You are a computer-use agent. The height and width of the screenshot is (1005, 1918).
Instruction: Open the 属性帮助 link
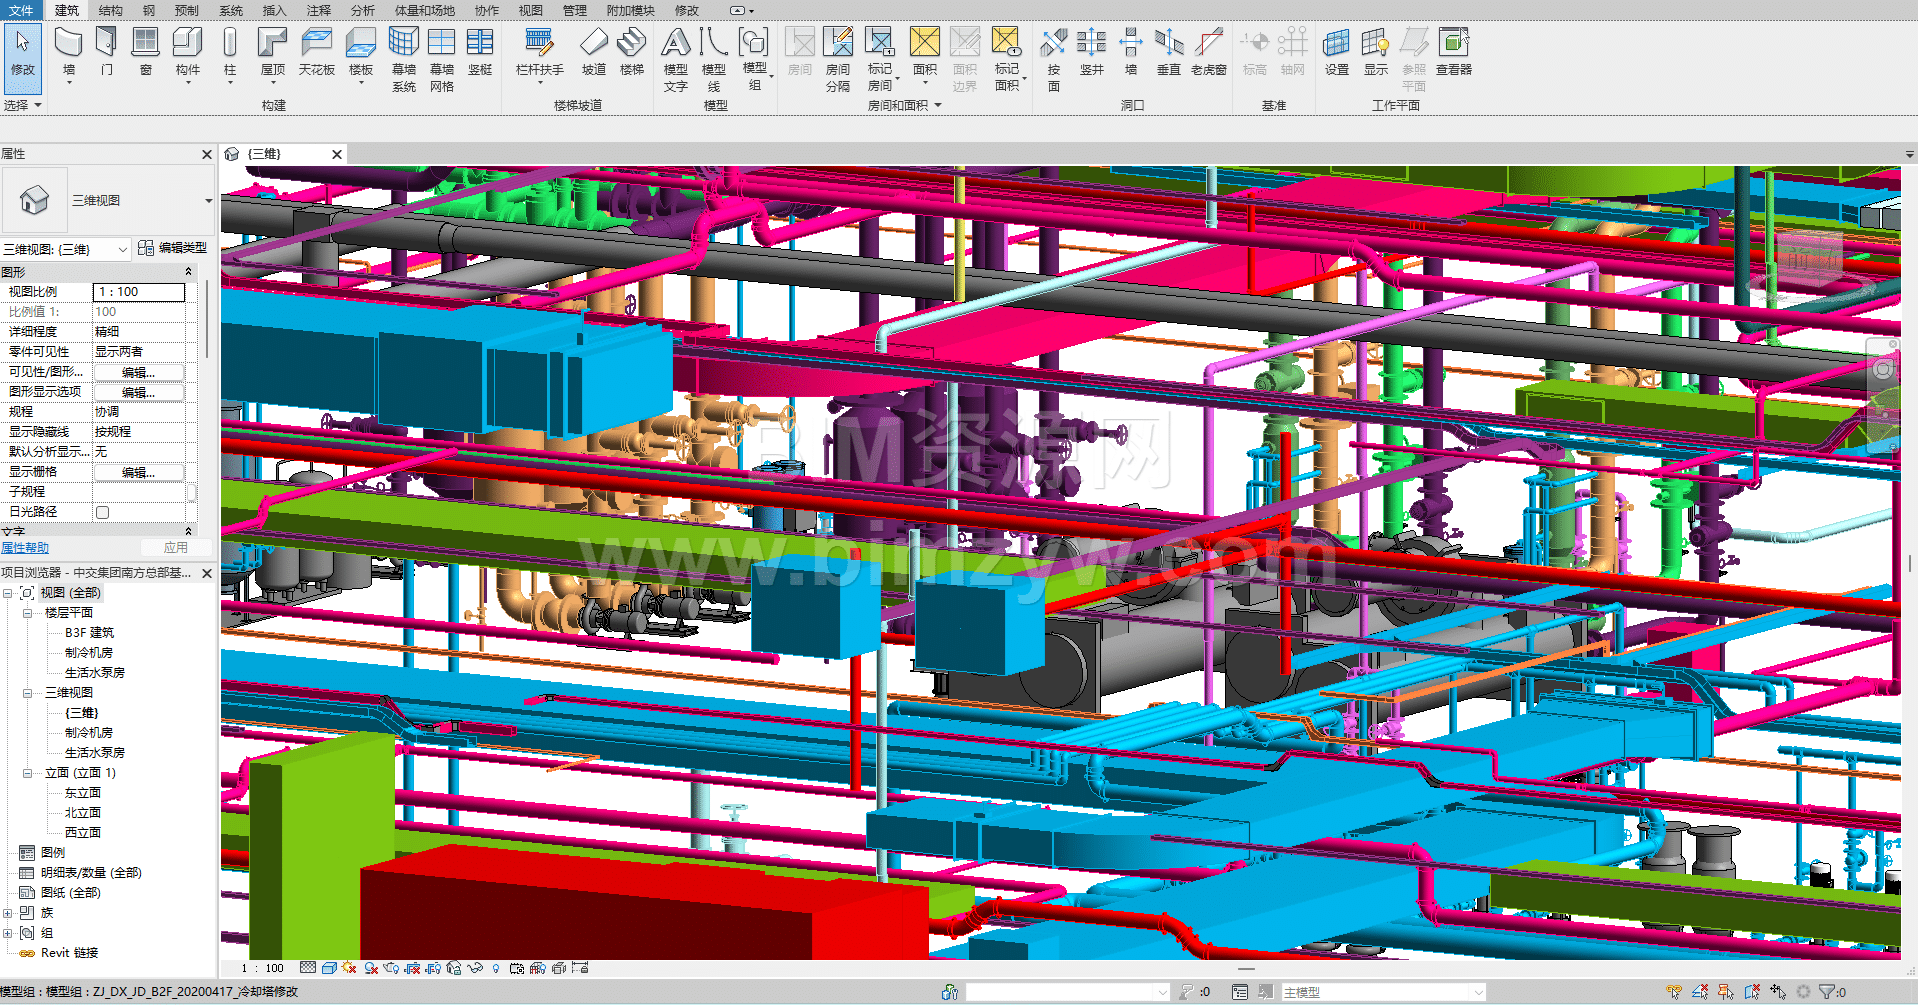coord(25,548)
